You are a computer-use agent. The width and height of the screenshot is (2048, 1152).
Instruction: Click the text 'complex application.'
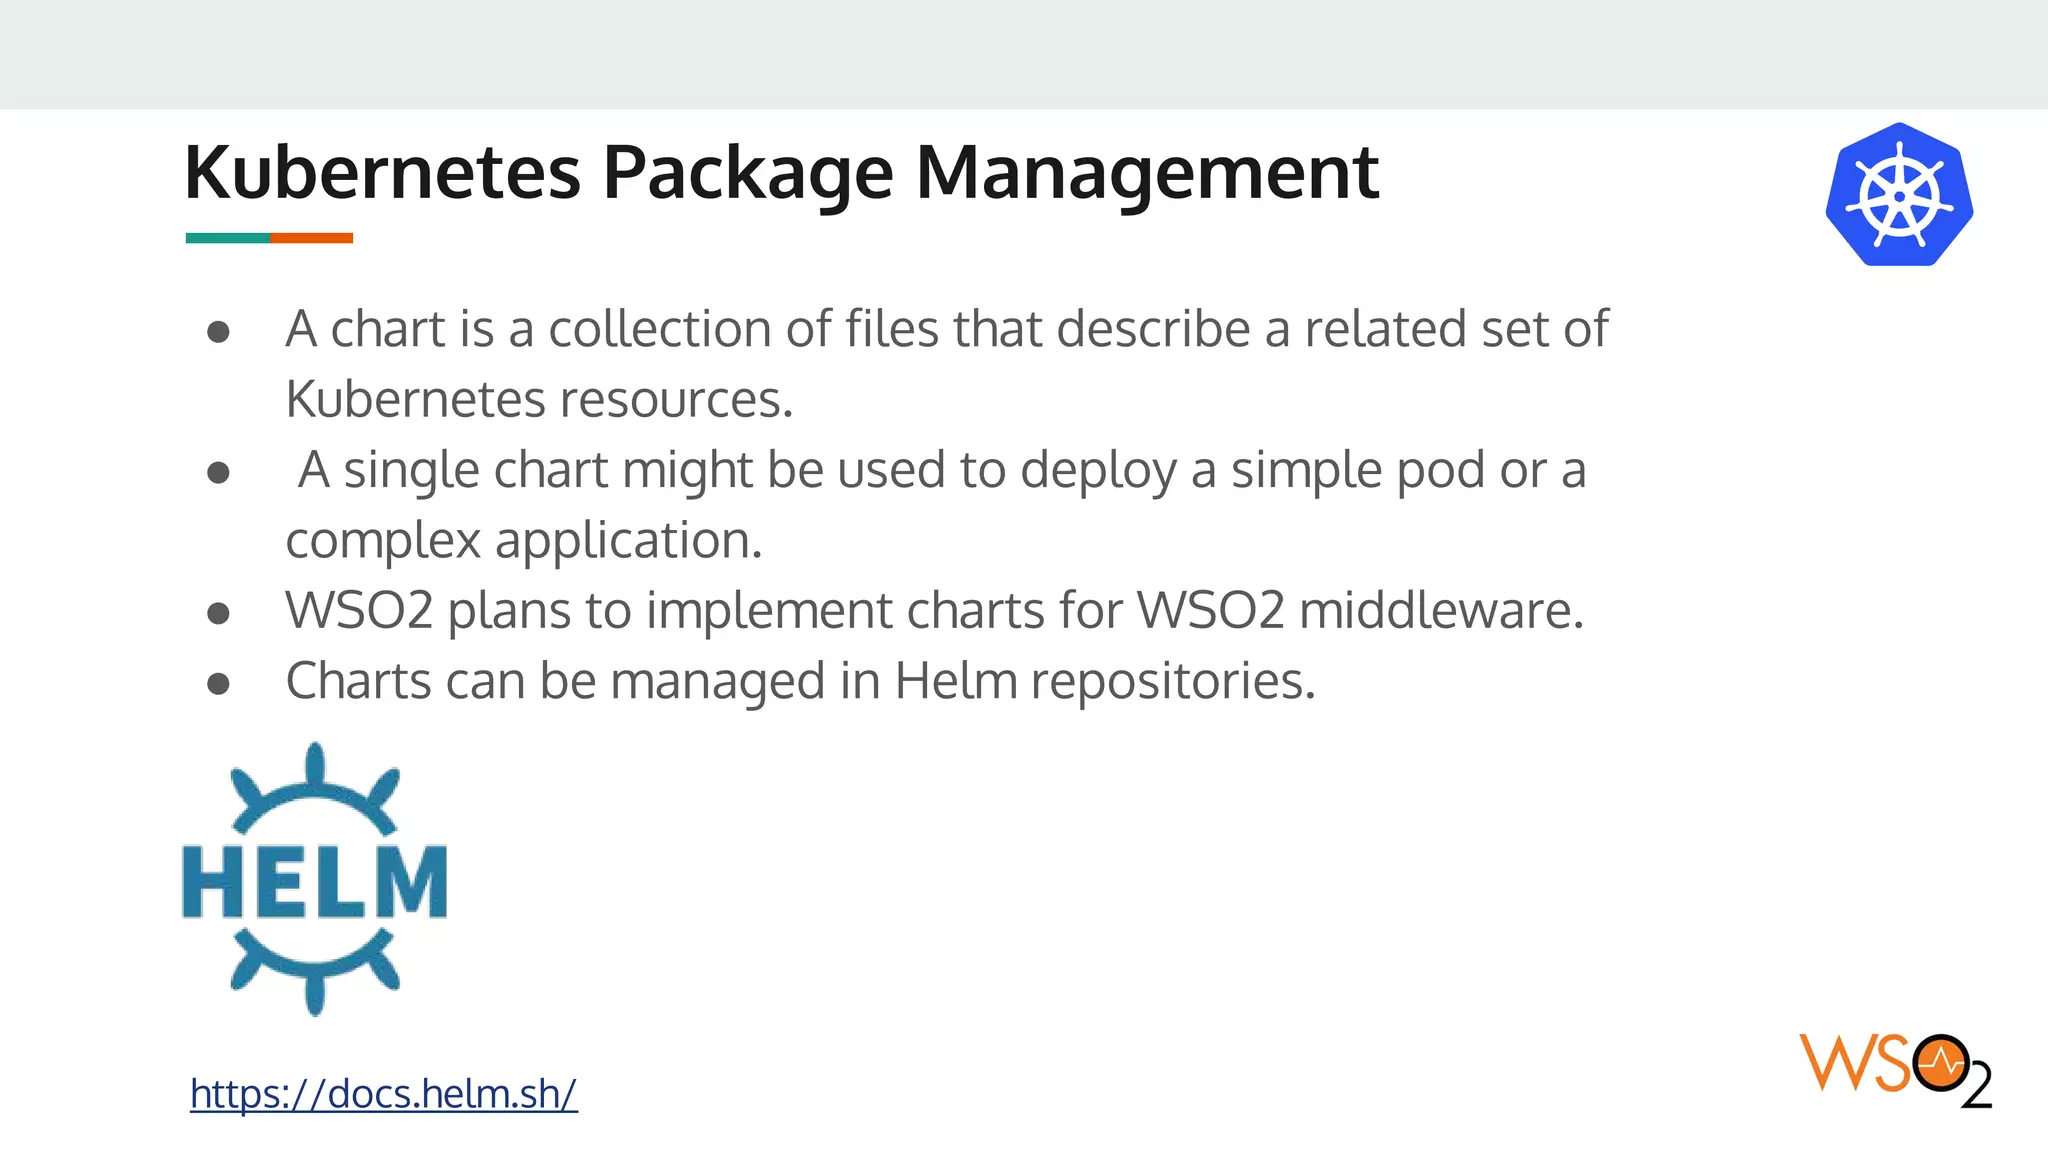[x=523, y=541]
